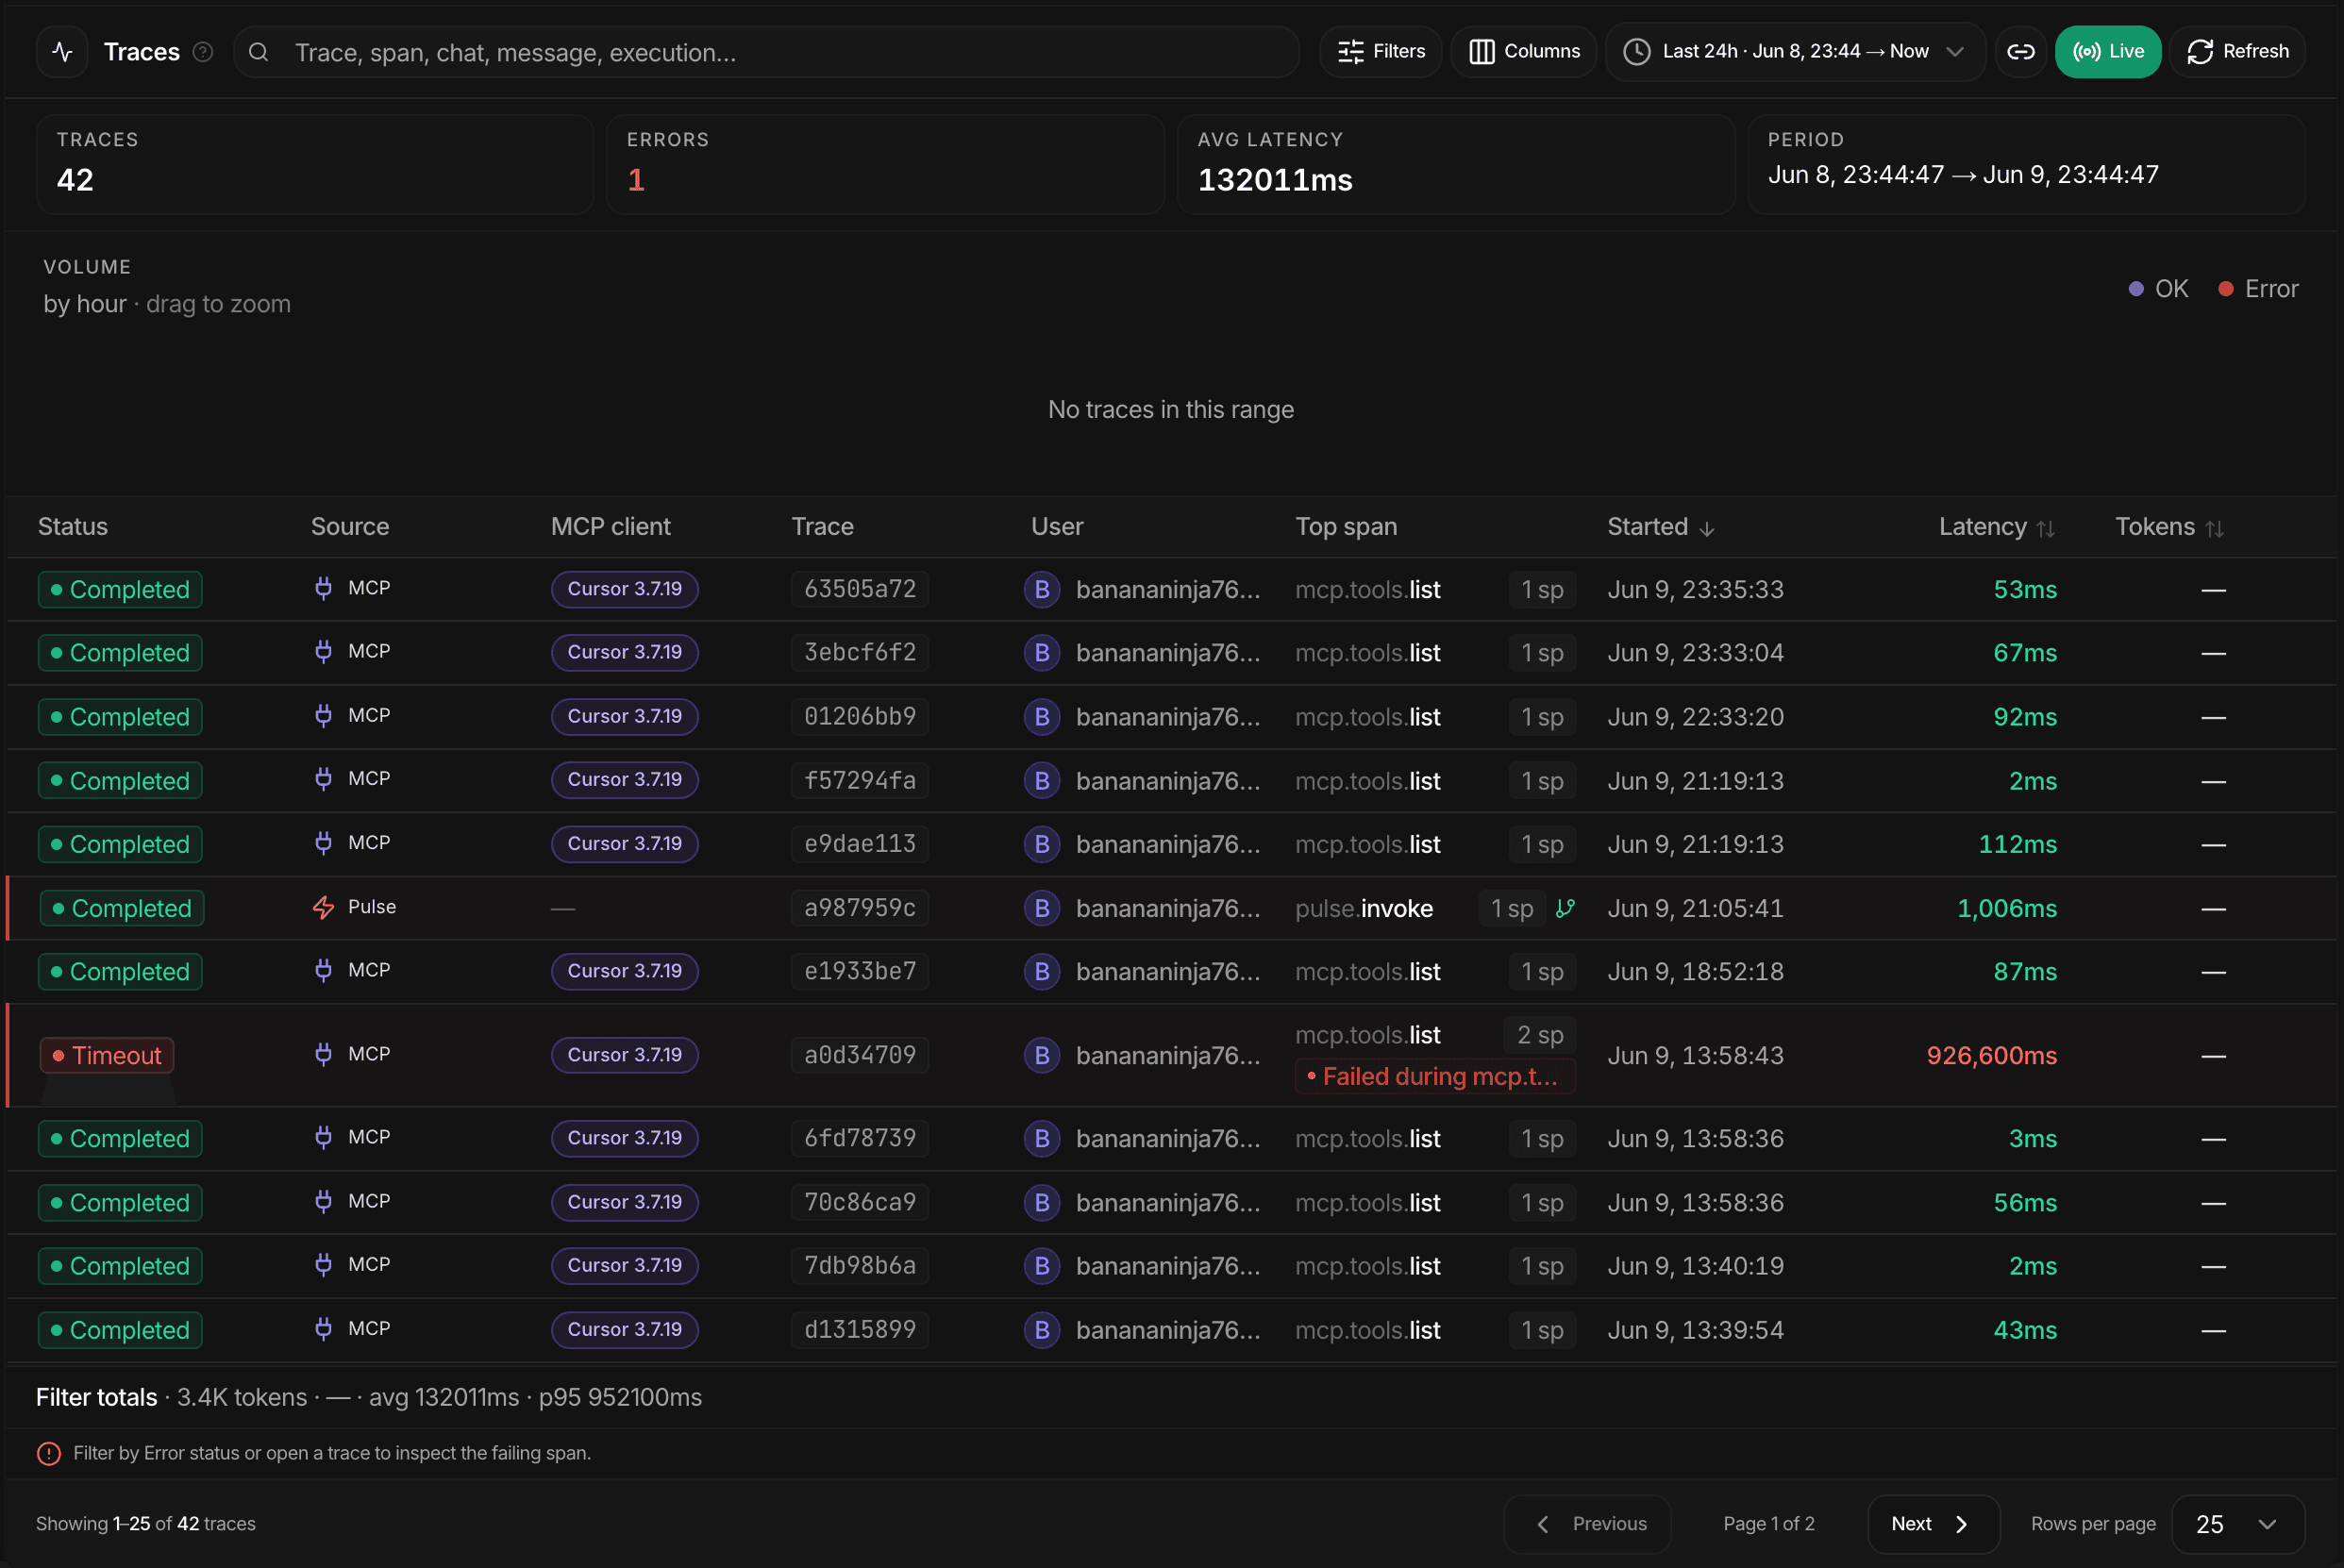This screenshot has width=2344, height=1568.
Task: Open timed-out trace a0d34709
Action: pyautogui.click(x=860, y=1055)
